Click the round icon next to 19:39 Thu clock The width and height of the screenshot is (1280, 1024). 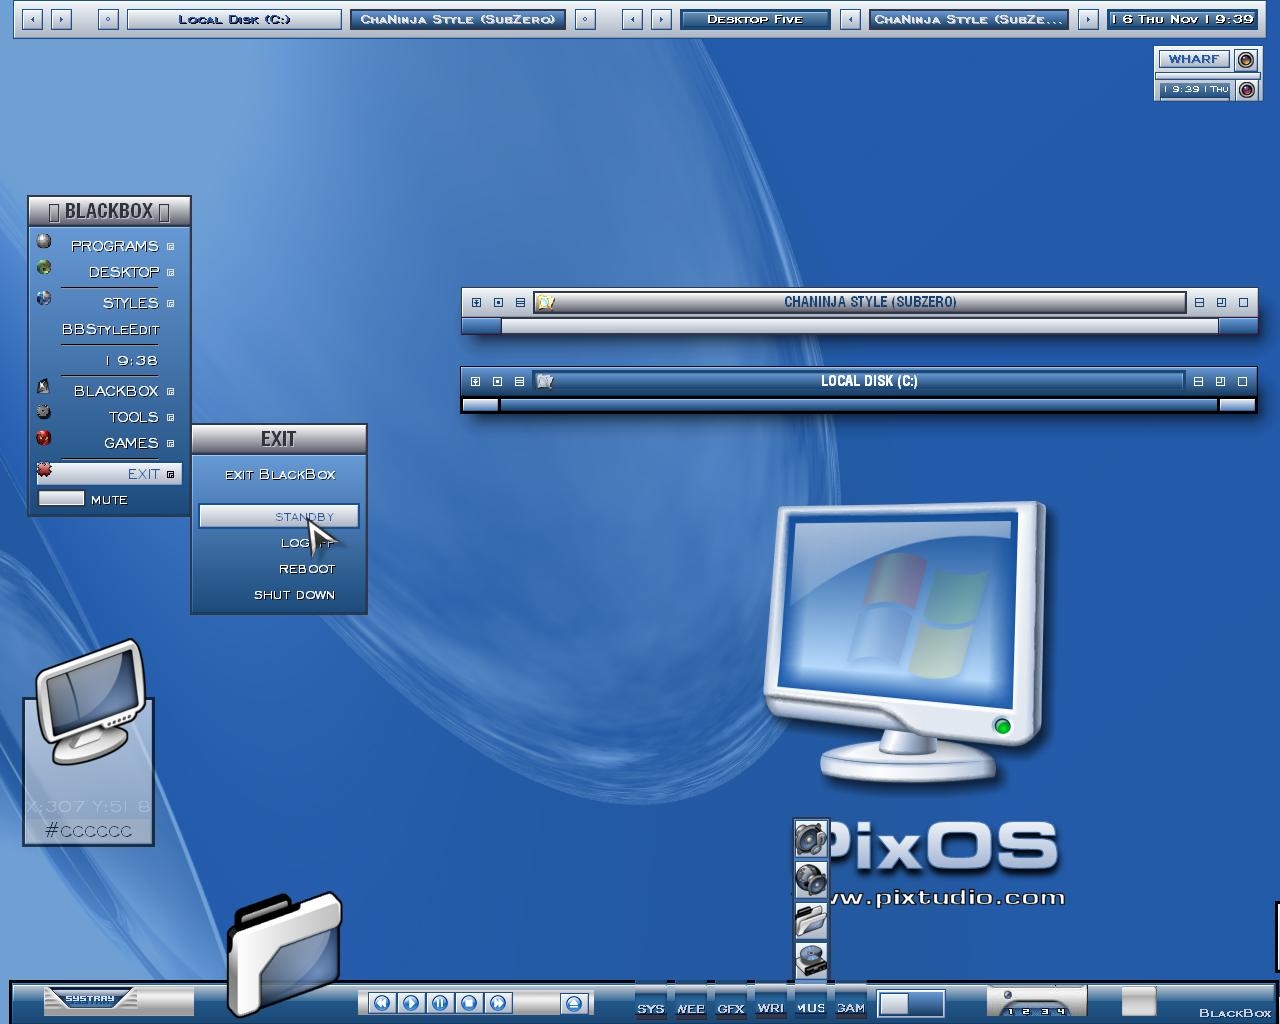coord(1246,90)
